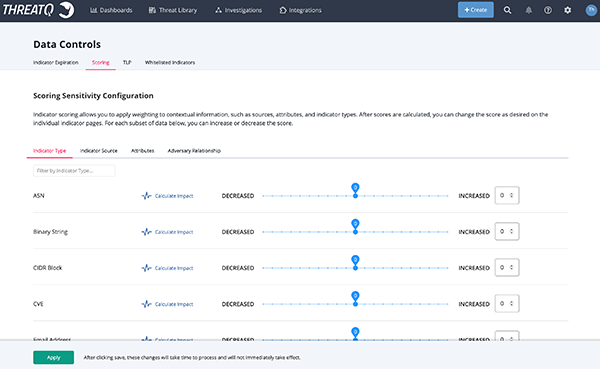
Task: Switch to the Indicator Expiration tab
Action: coord(56,62)
